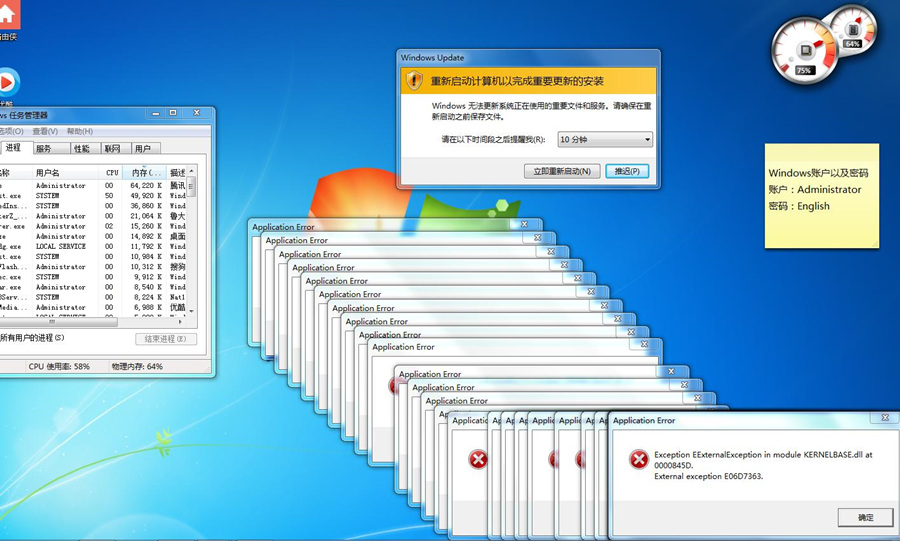Open the 查看(V) menu
Screen dimensions: 900x541
click(x=45, y=131)
